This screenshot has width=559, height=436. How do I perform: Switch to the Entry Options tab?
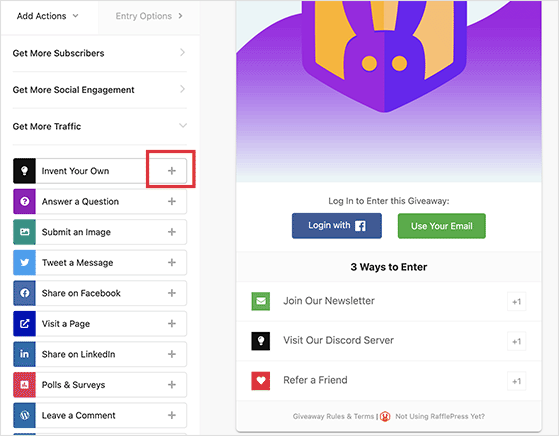tap(149, 16)
